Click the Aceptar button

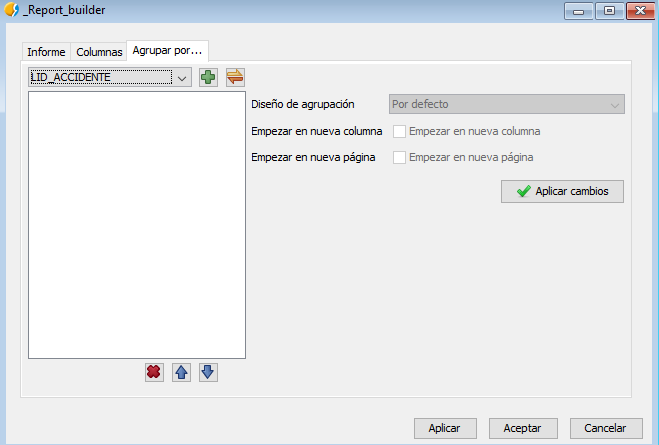[x=523, y=428]
